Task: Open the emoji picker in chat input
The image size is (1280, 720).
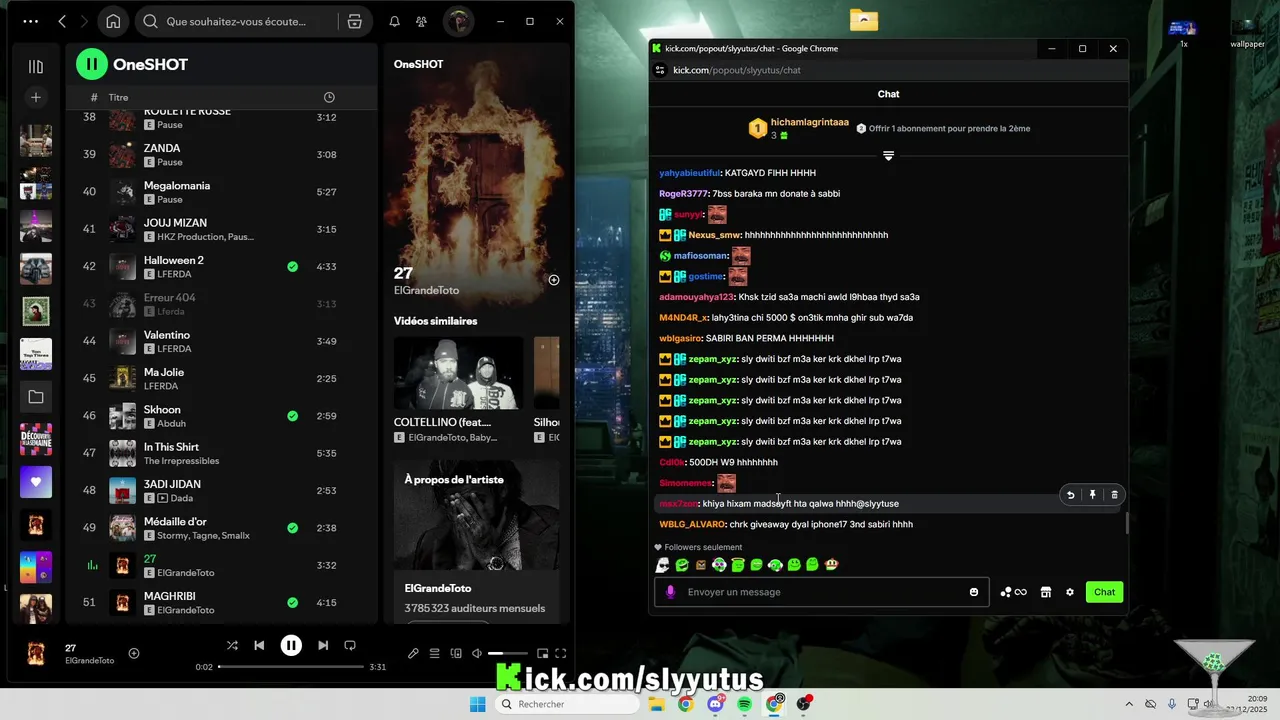Action: 974,592
